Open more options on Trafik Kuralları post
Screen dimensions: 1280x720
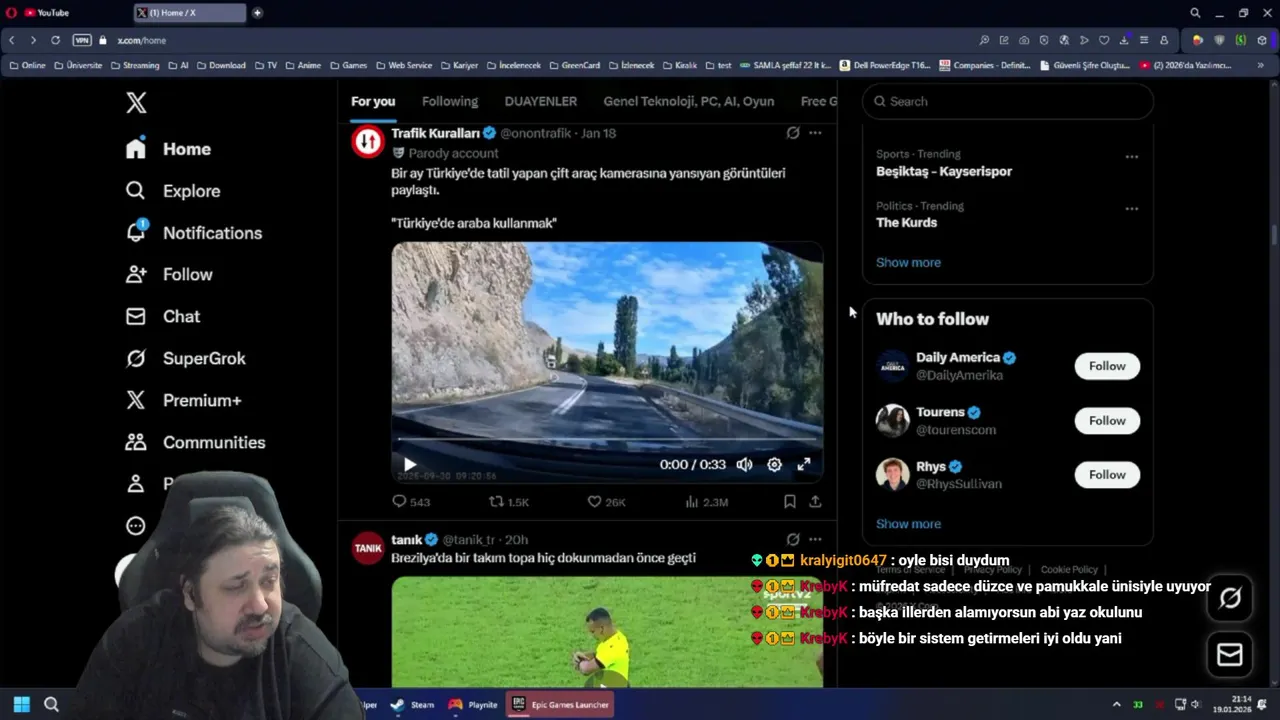[815, 133]
